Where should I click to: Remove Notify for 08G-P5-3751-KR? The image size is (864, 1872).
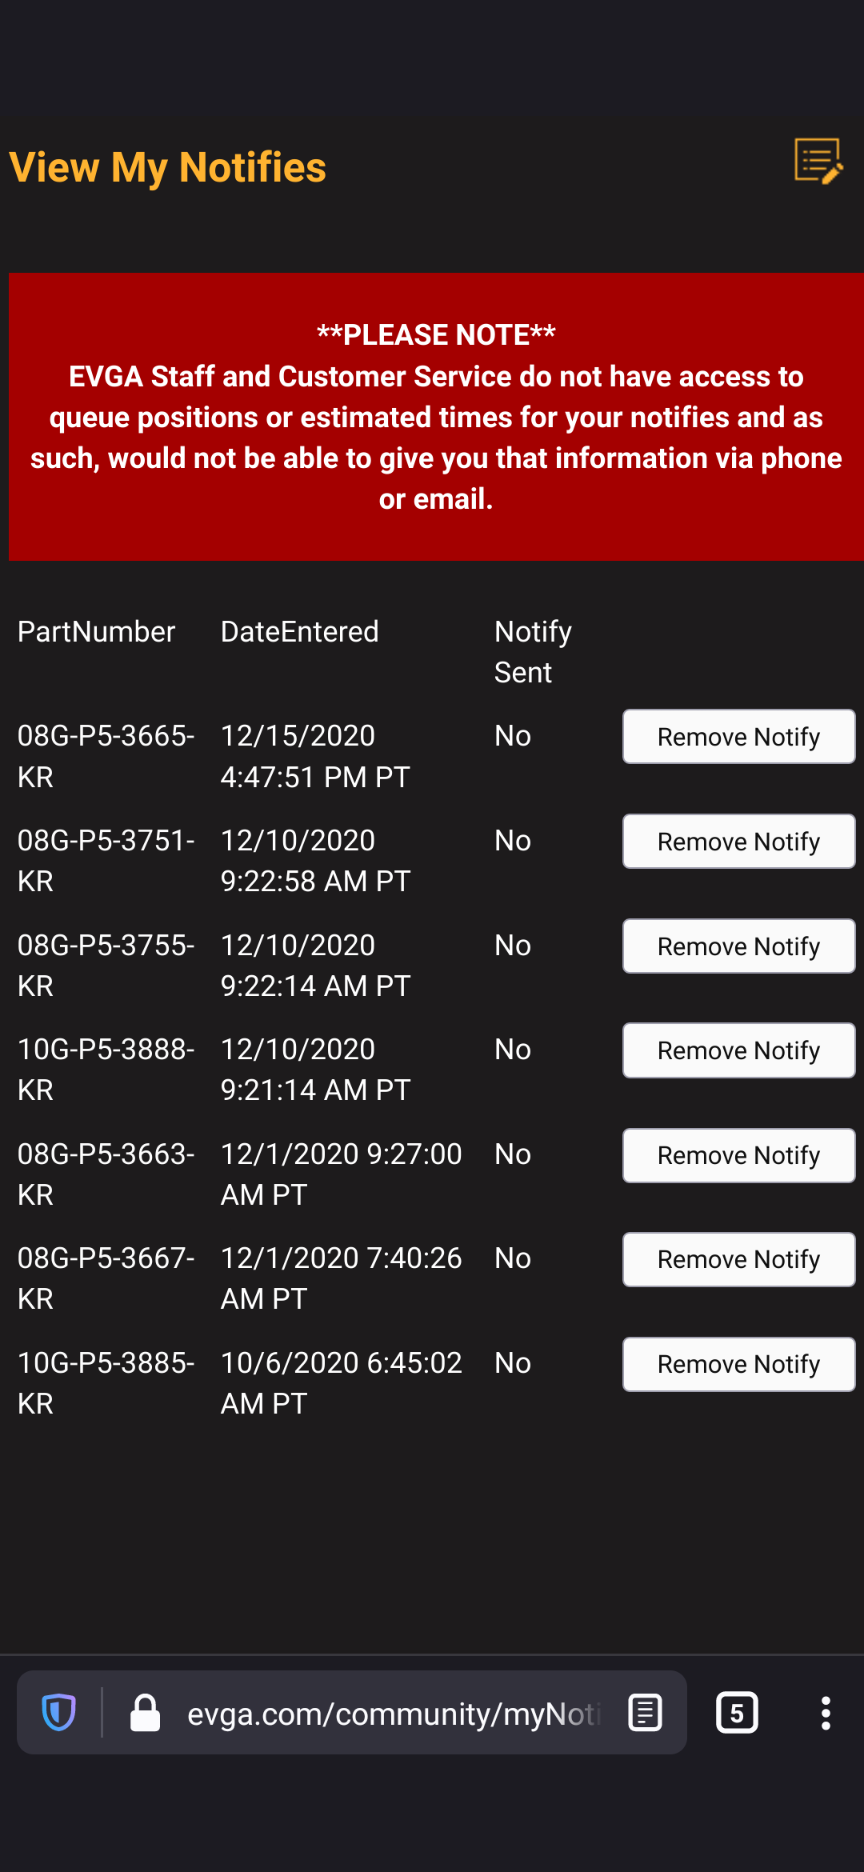[x=738, y=842]
